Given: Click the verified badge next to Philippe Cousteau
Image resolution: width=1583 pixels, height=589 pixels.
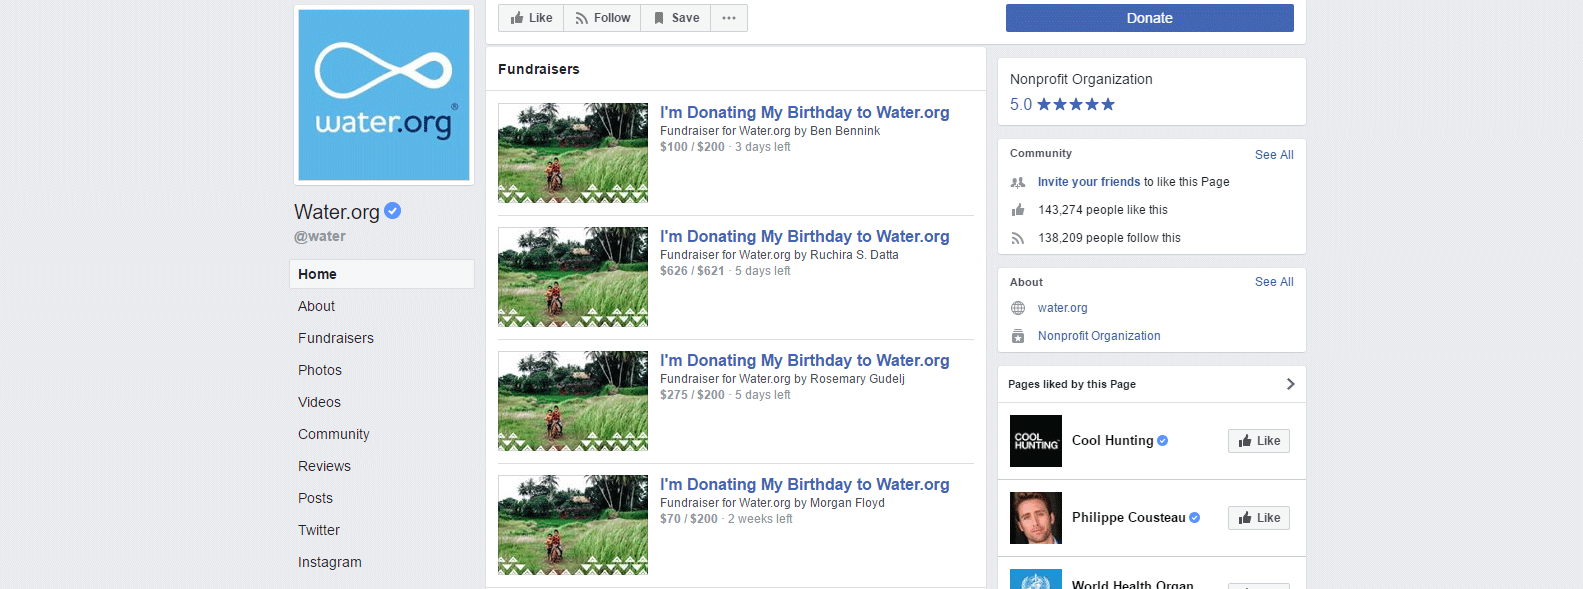Looking at the screenshot, I should (1195, 518).
